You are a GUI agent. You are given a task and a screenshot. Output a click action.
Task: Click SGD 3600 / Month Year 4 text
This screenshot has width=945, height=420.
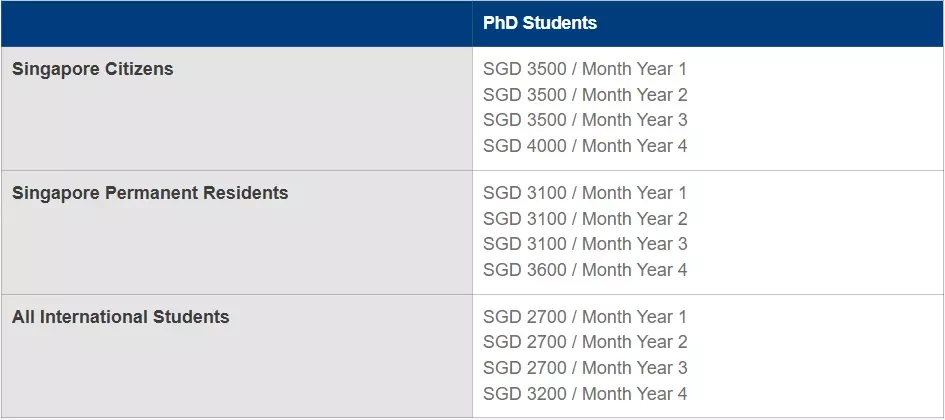click(585, 270)
